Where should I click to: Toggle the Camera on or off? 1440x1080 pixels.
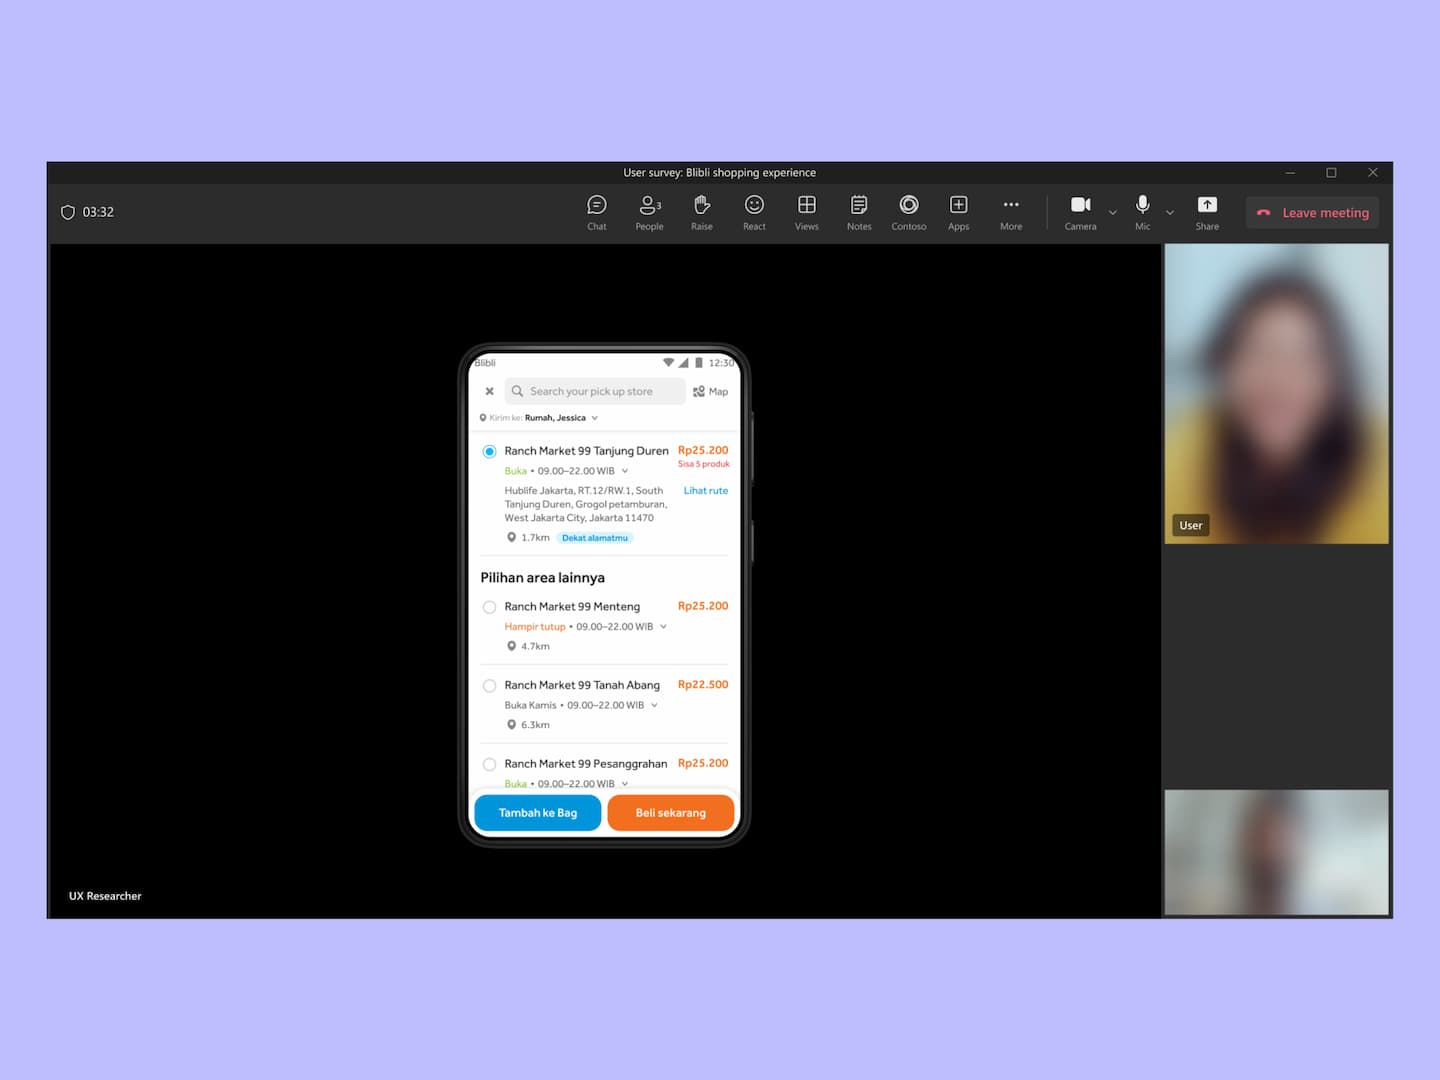tap(1080, 212)
